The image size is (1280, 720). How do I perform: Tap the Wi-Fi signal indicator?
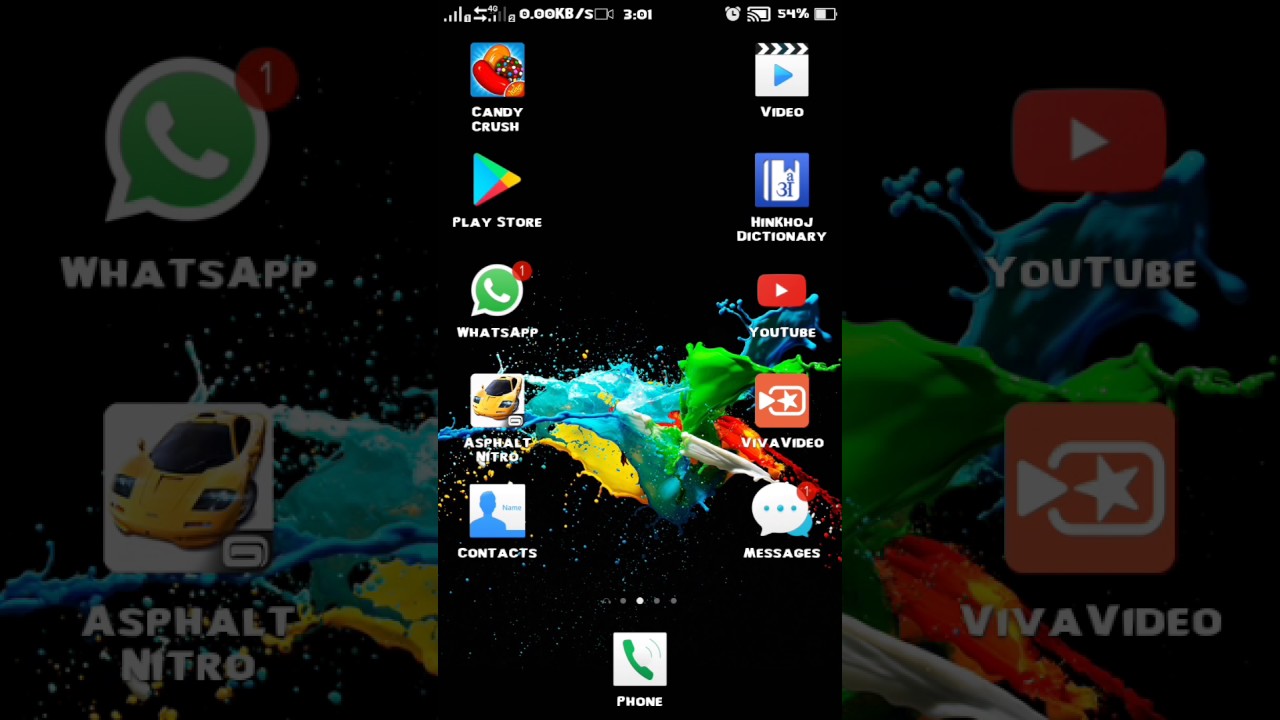(758, 13)
